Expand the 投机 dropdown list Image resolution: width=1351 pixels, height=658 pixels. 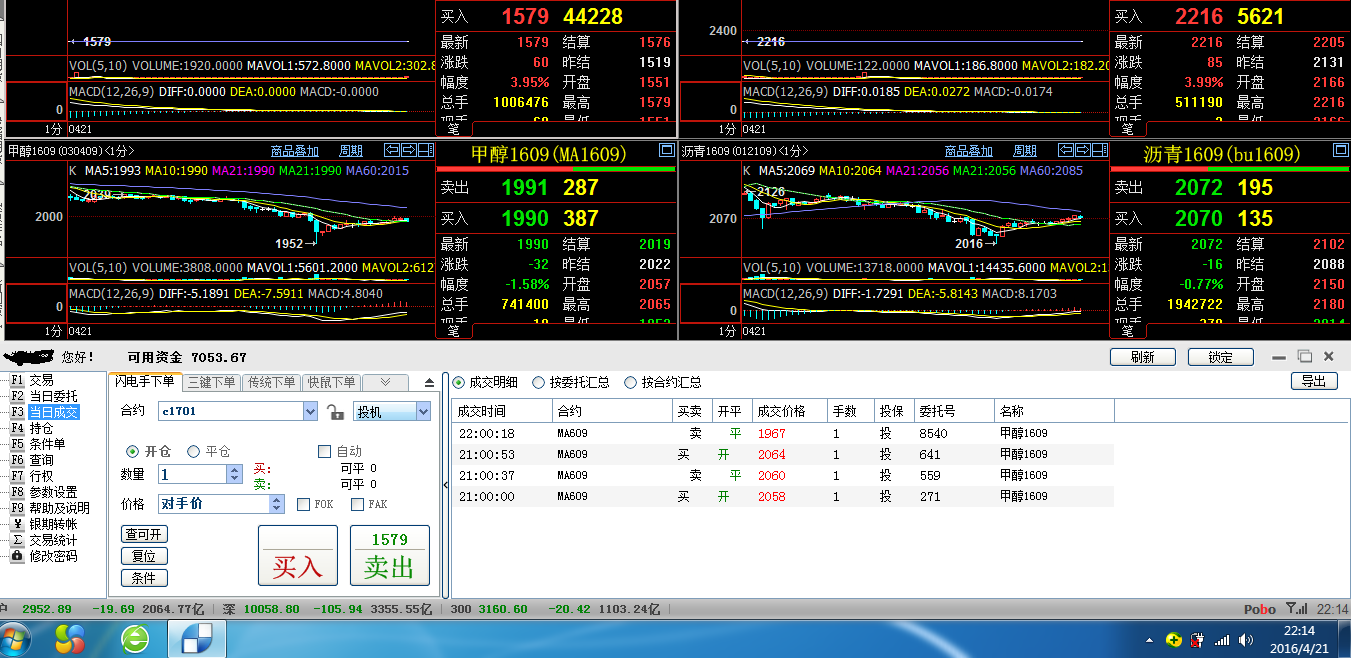pyautogui.click(x=423, y=412)
